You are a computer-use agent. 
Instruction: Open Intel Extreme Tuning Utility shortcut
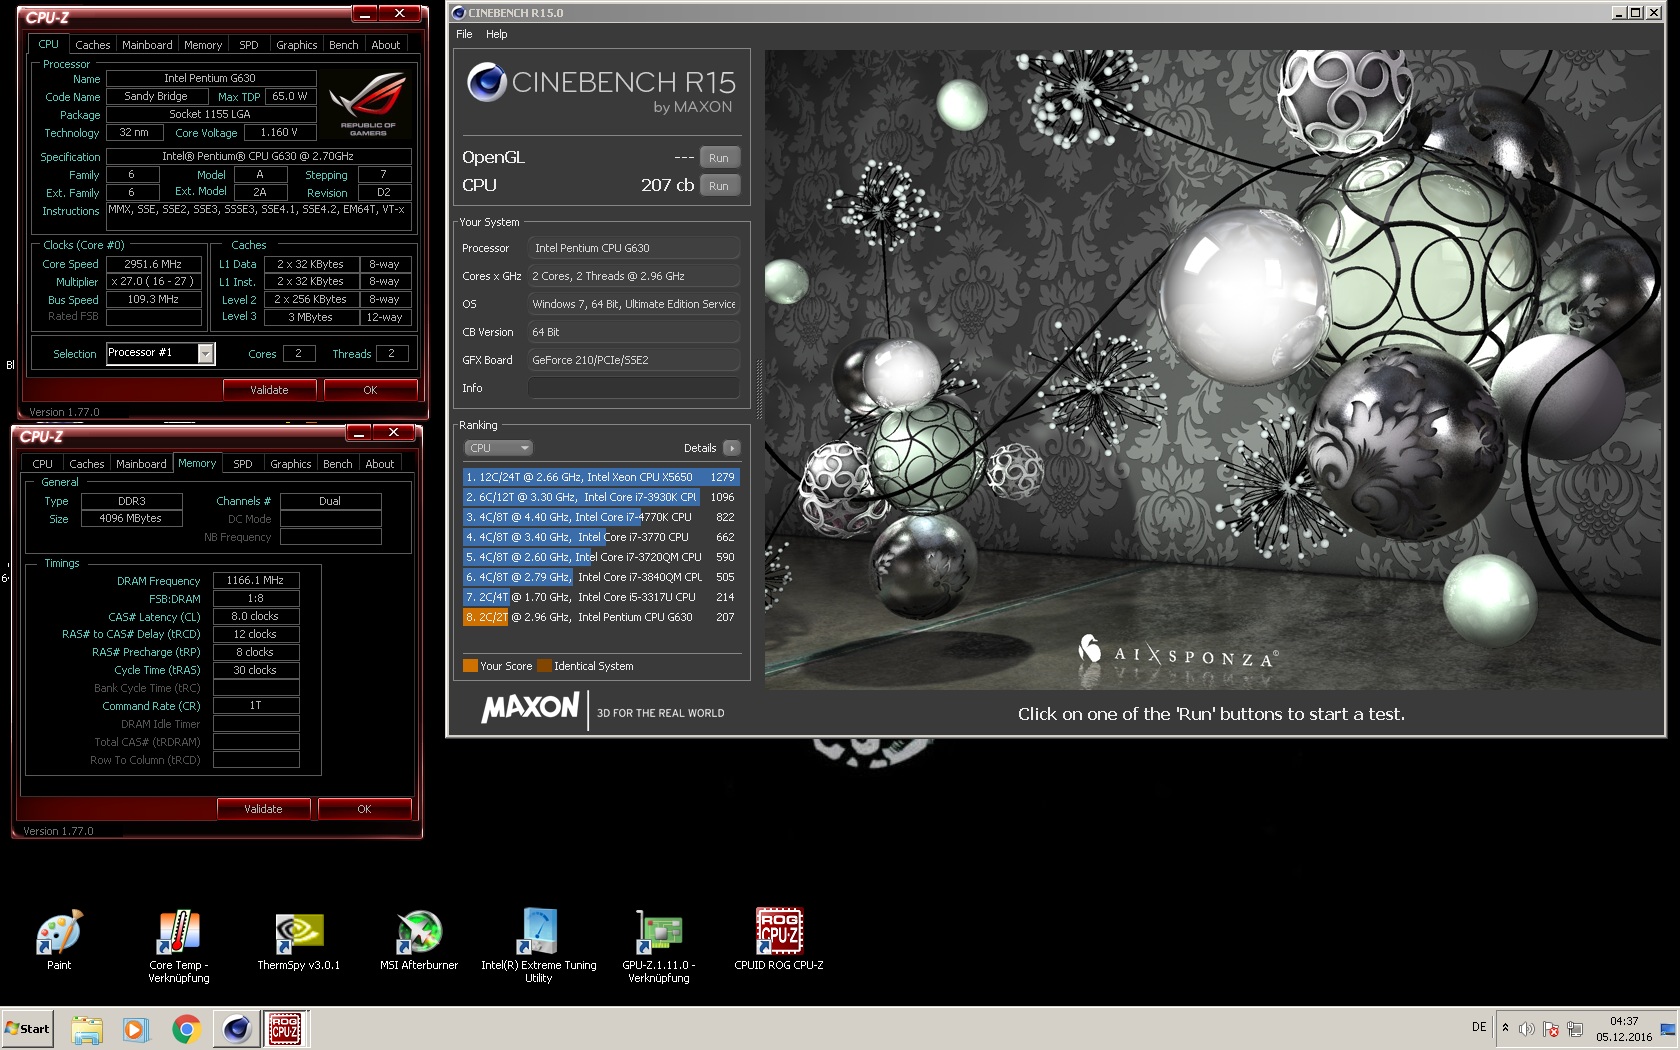539,946
